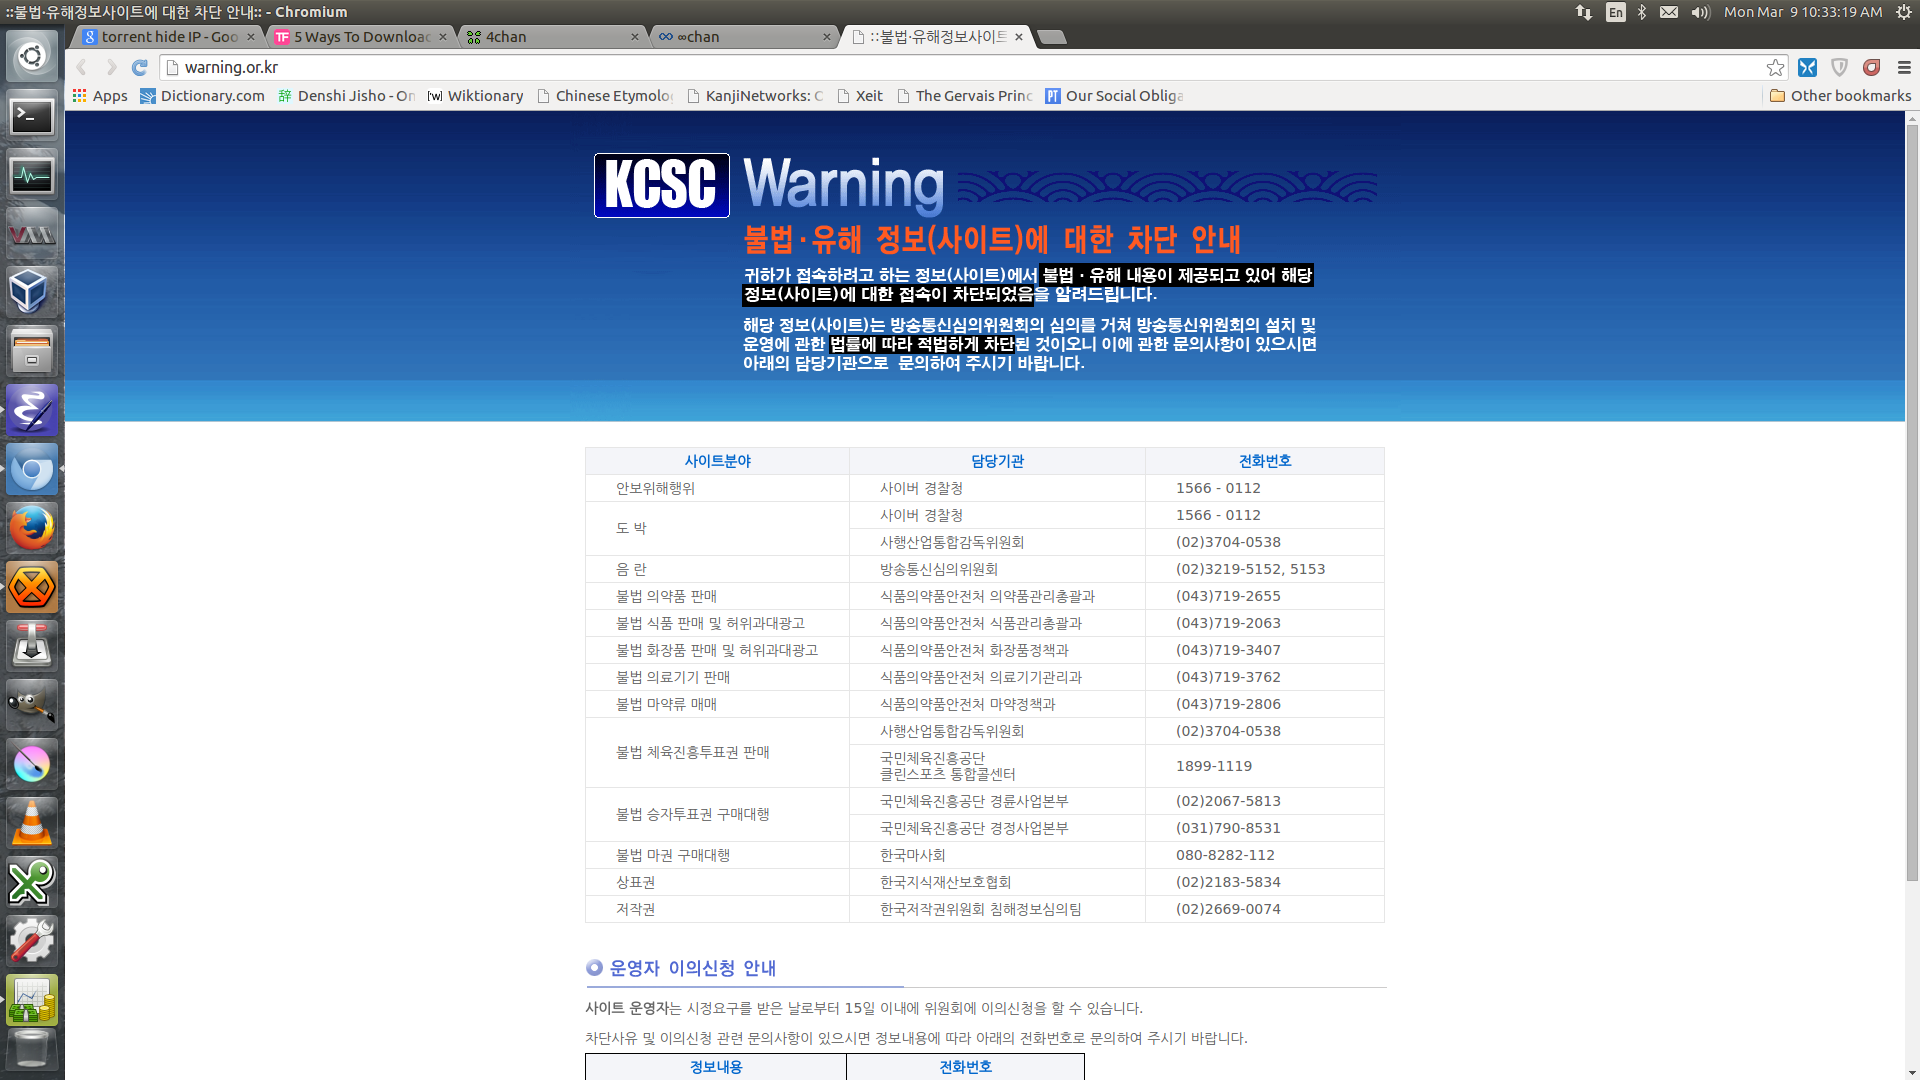Open System Monitor dock icon

(32, 175)
